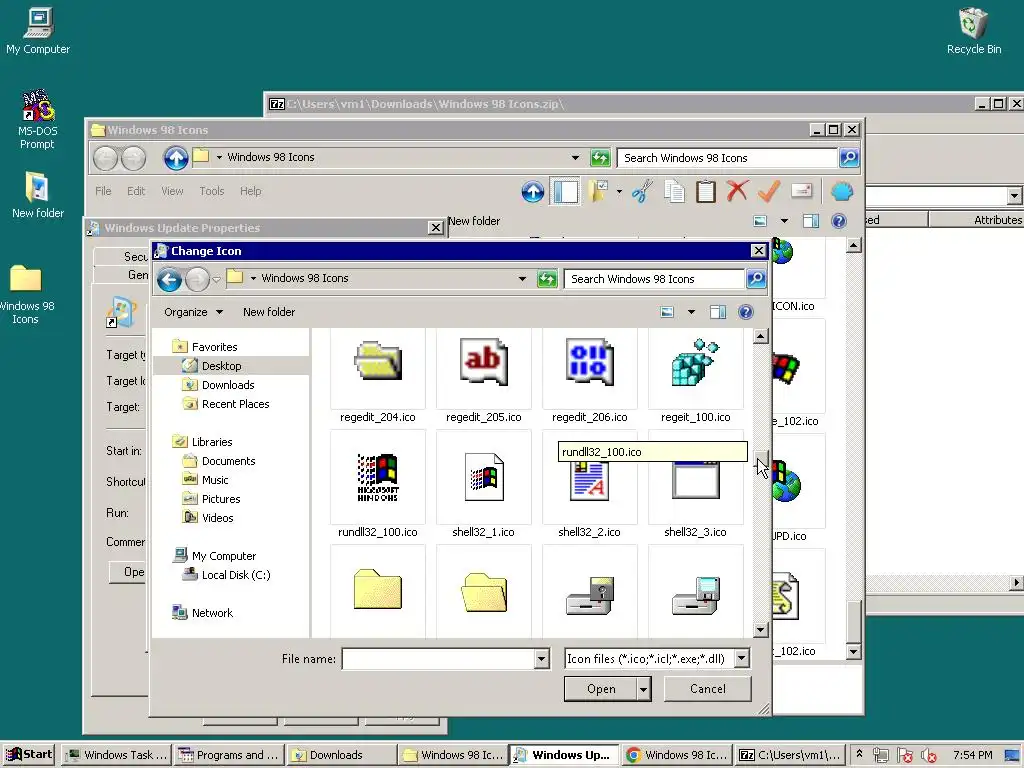
Task: Click the Cancel button
Action: 707,689
